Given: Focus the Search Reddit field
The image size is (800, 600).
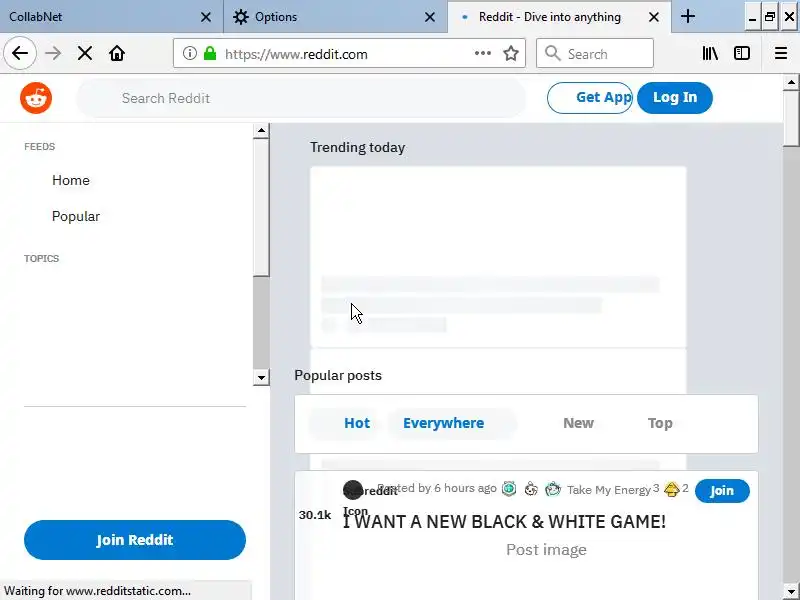Looking at the screenshot, I should point(301,98).
